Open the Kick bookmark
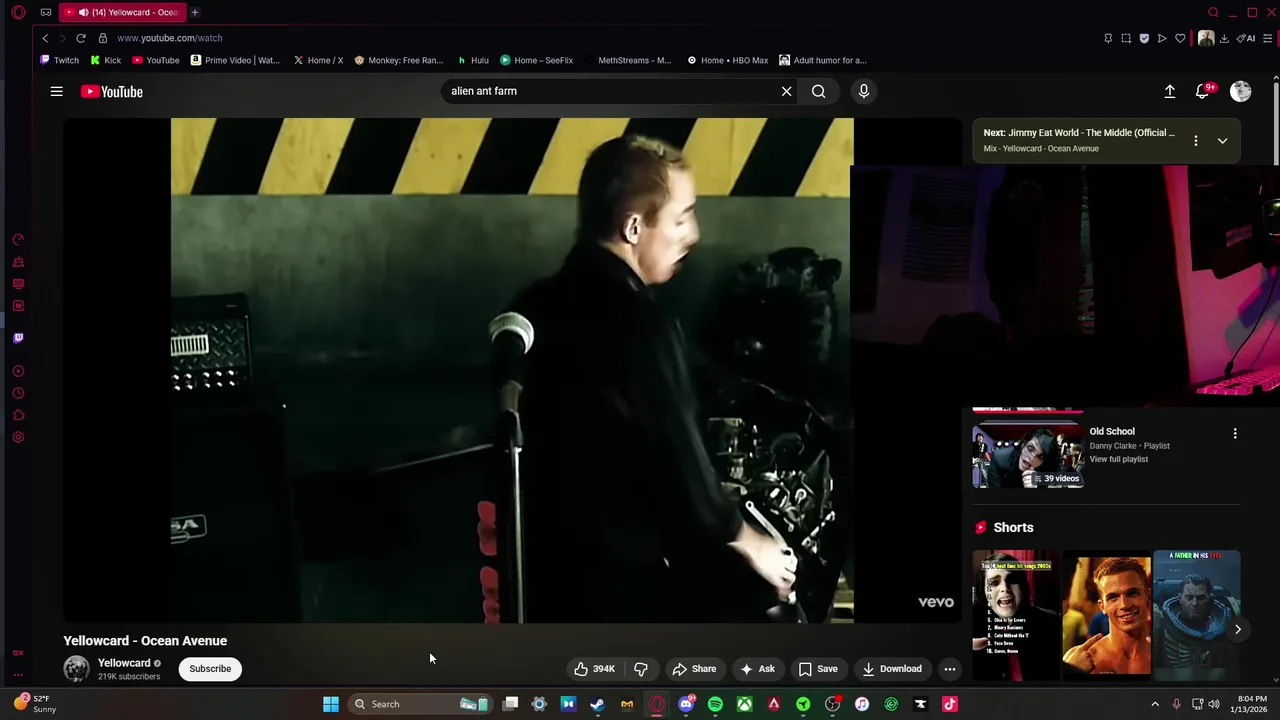Viewport: 1280px width, 720px height. (106, 60)
